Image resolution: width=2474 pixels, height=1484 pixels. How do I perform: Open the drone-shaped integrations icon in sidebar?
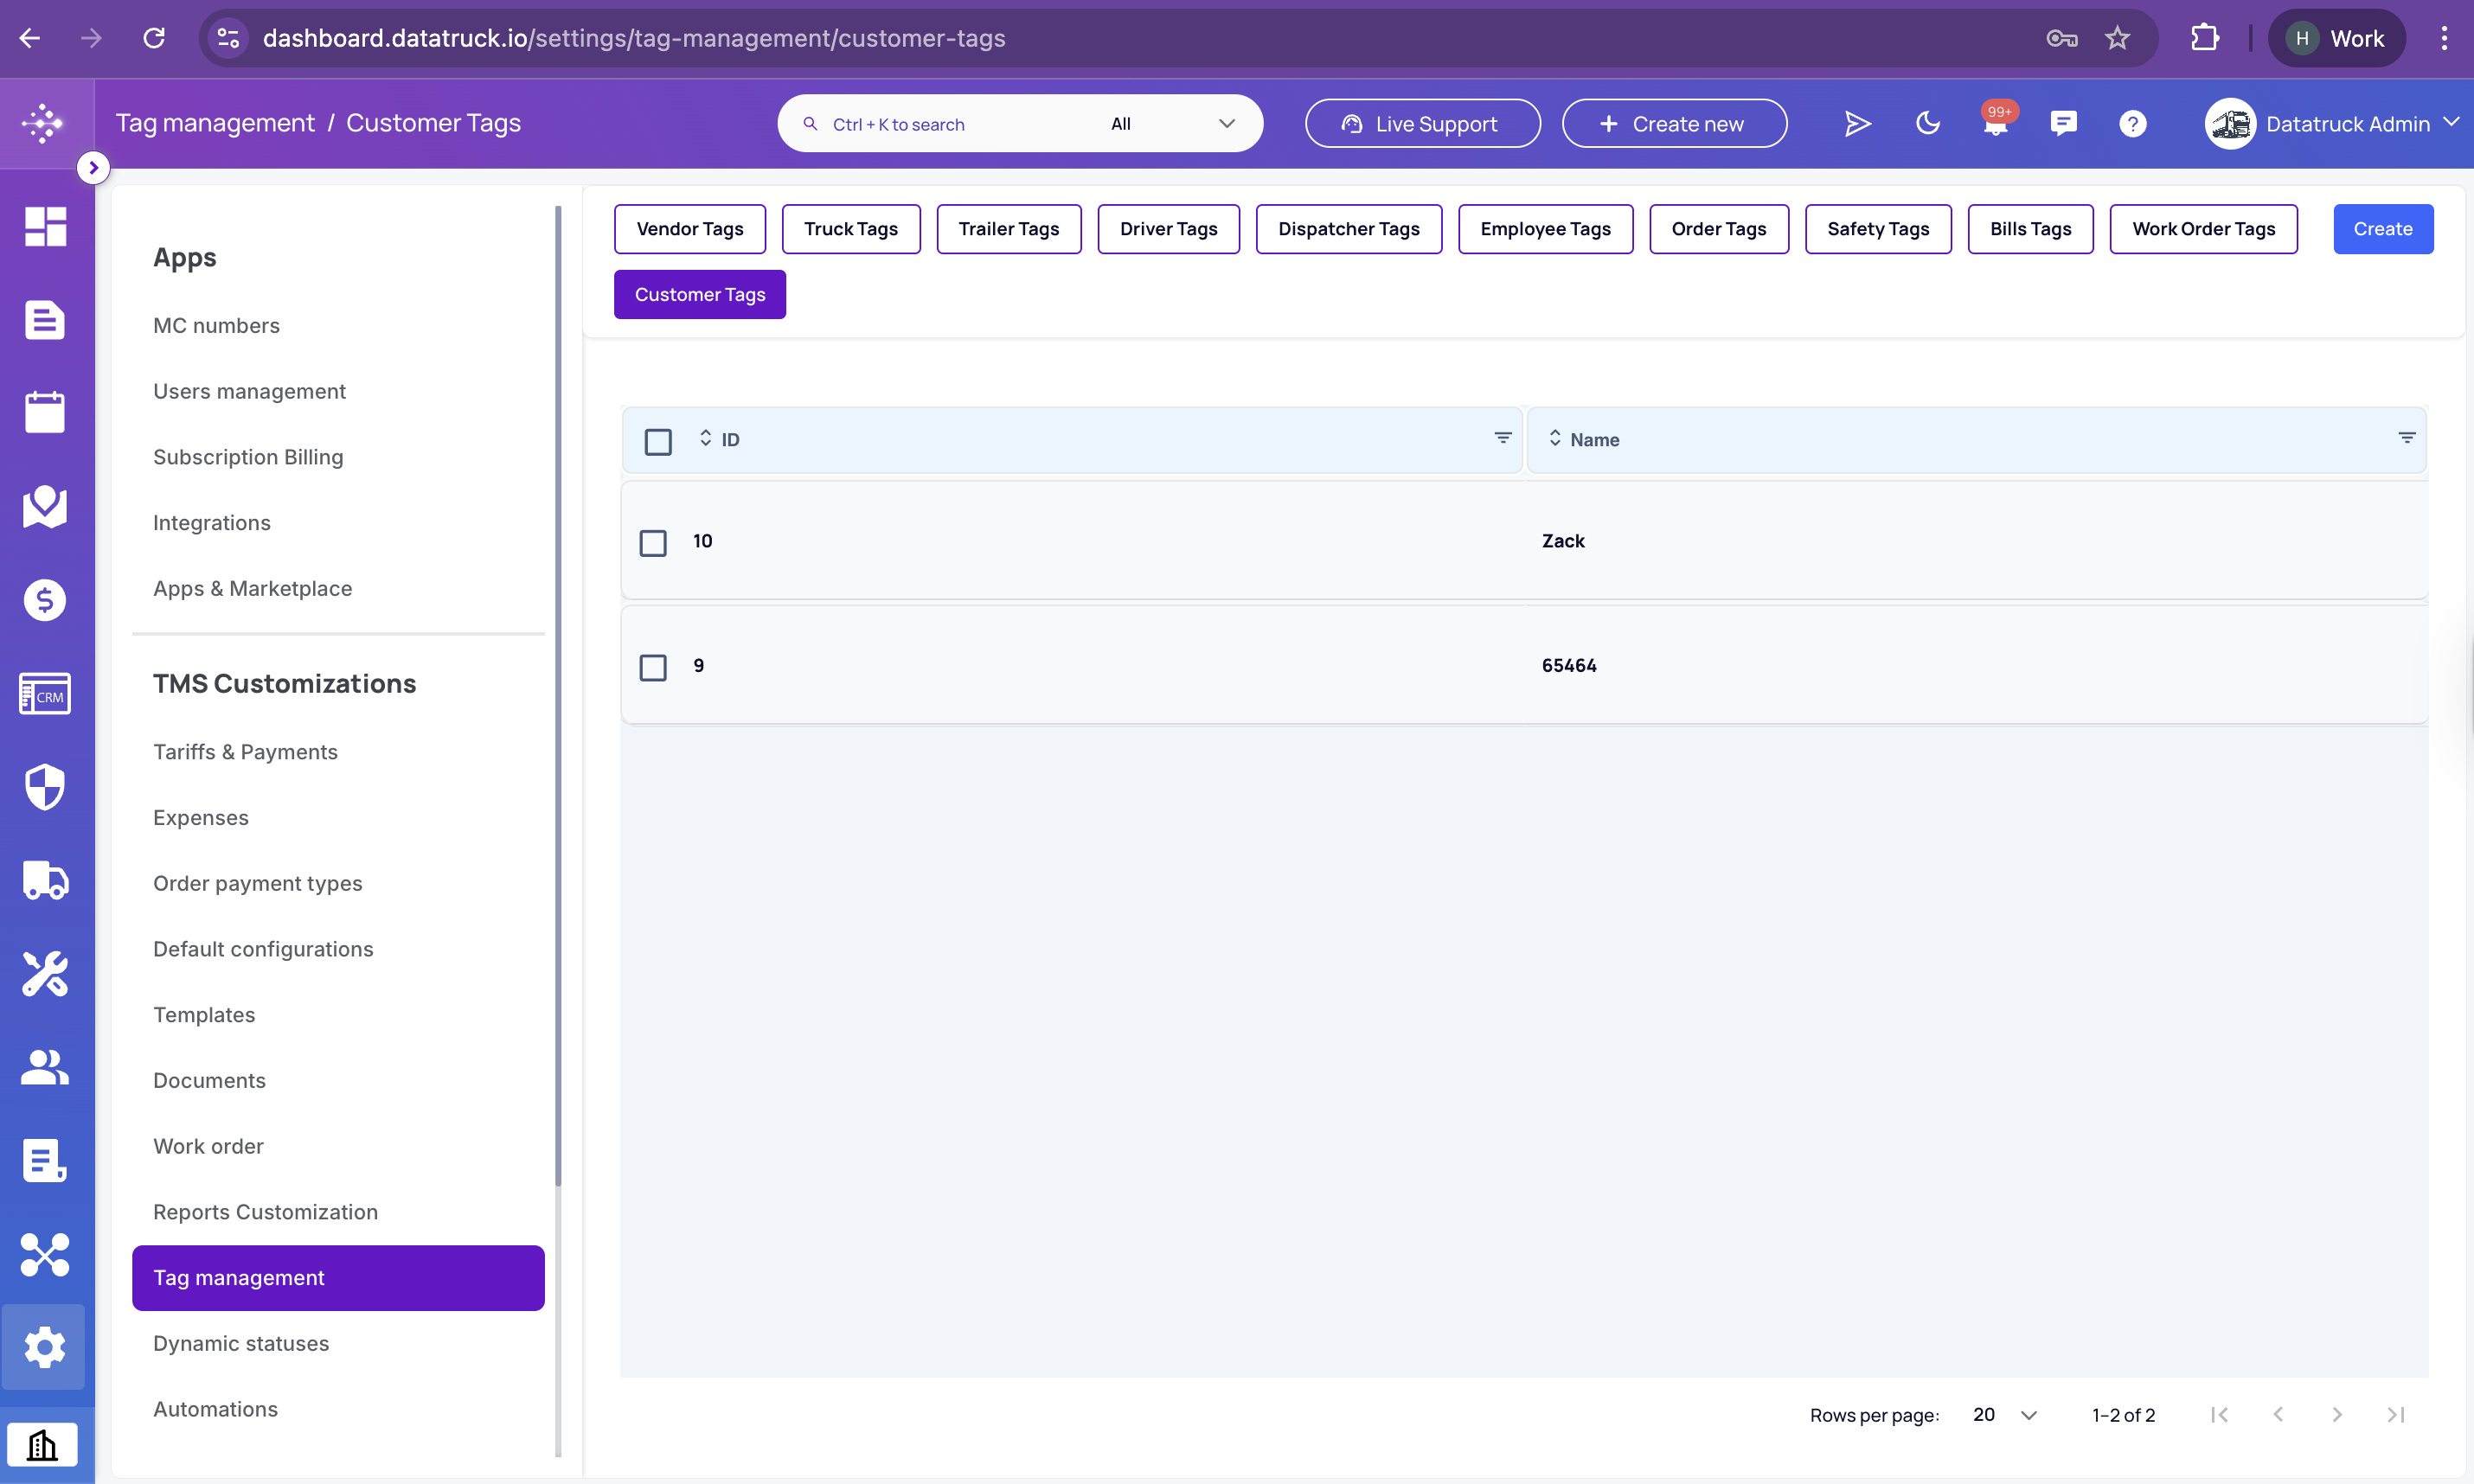[x=45, y=1254]
